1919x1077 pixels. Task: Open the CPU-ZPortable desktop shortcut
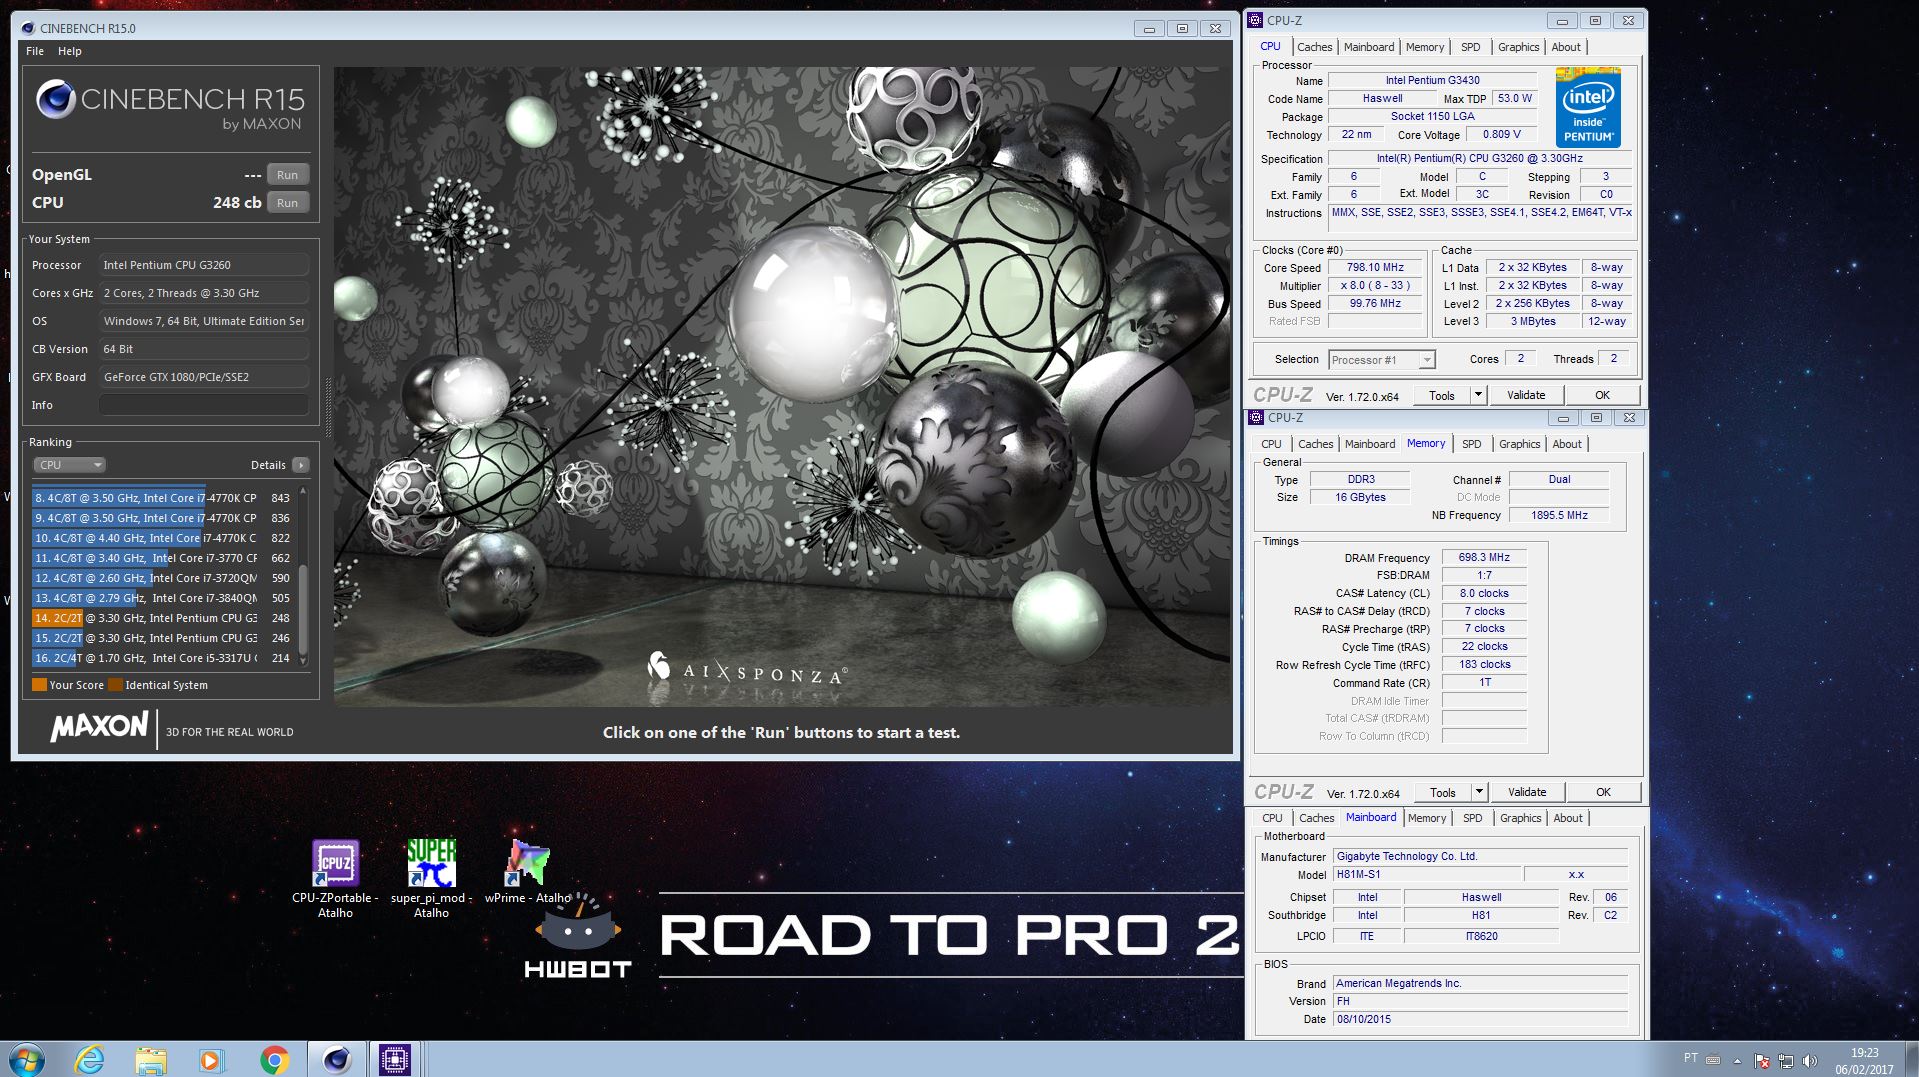pyautogui.click(x=335, y=879)
